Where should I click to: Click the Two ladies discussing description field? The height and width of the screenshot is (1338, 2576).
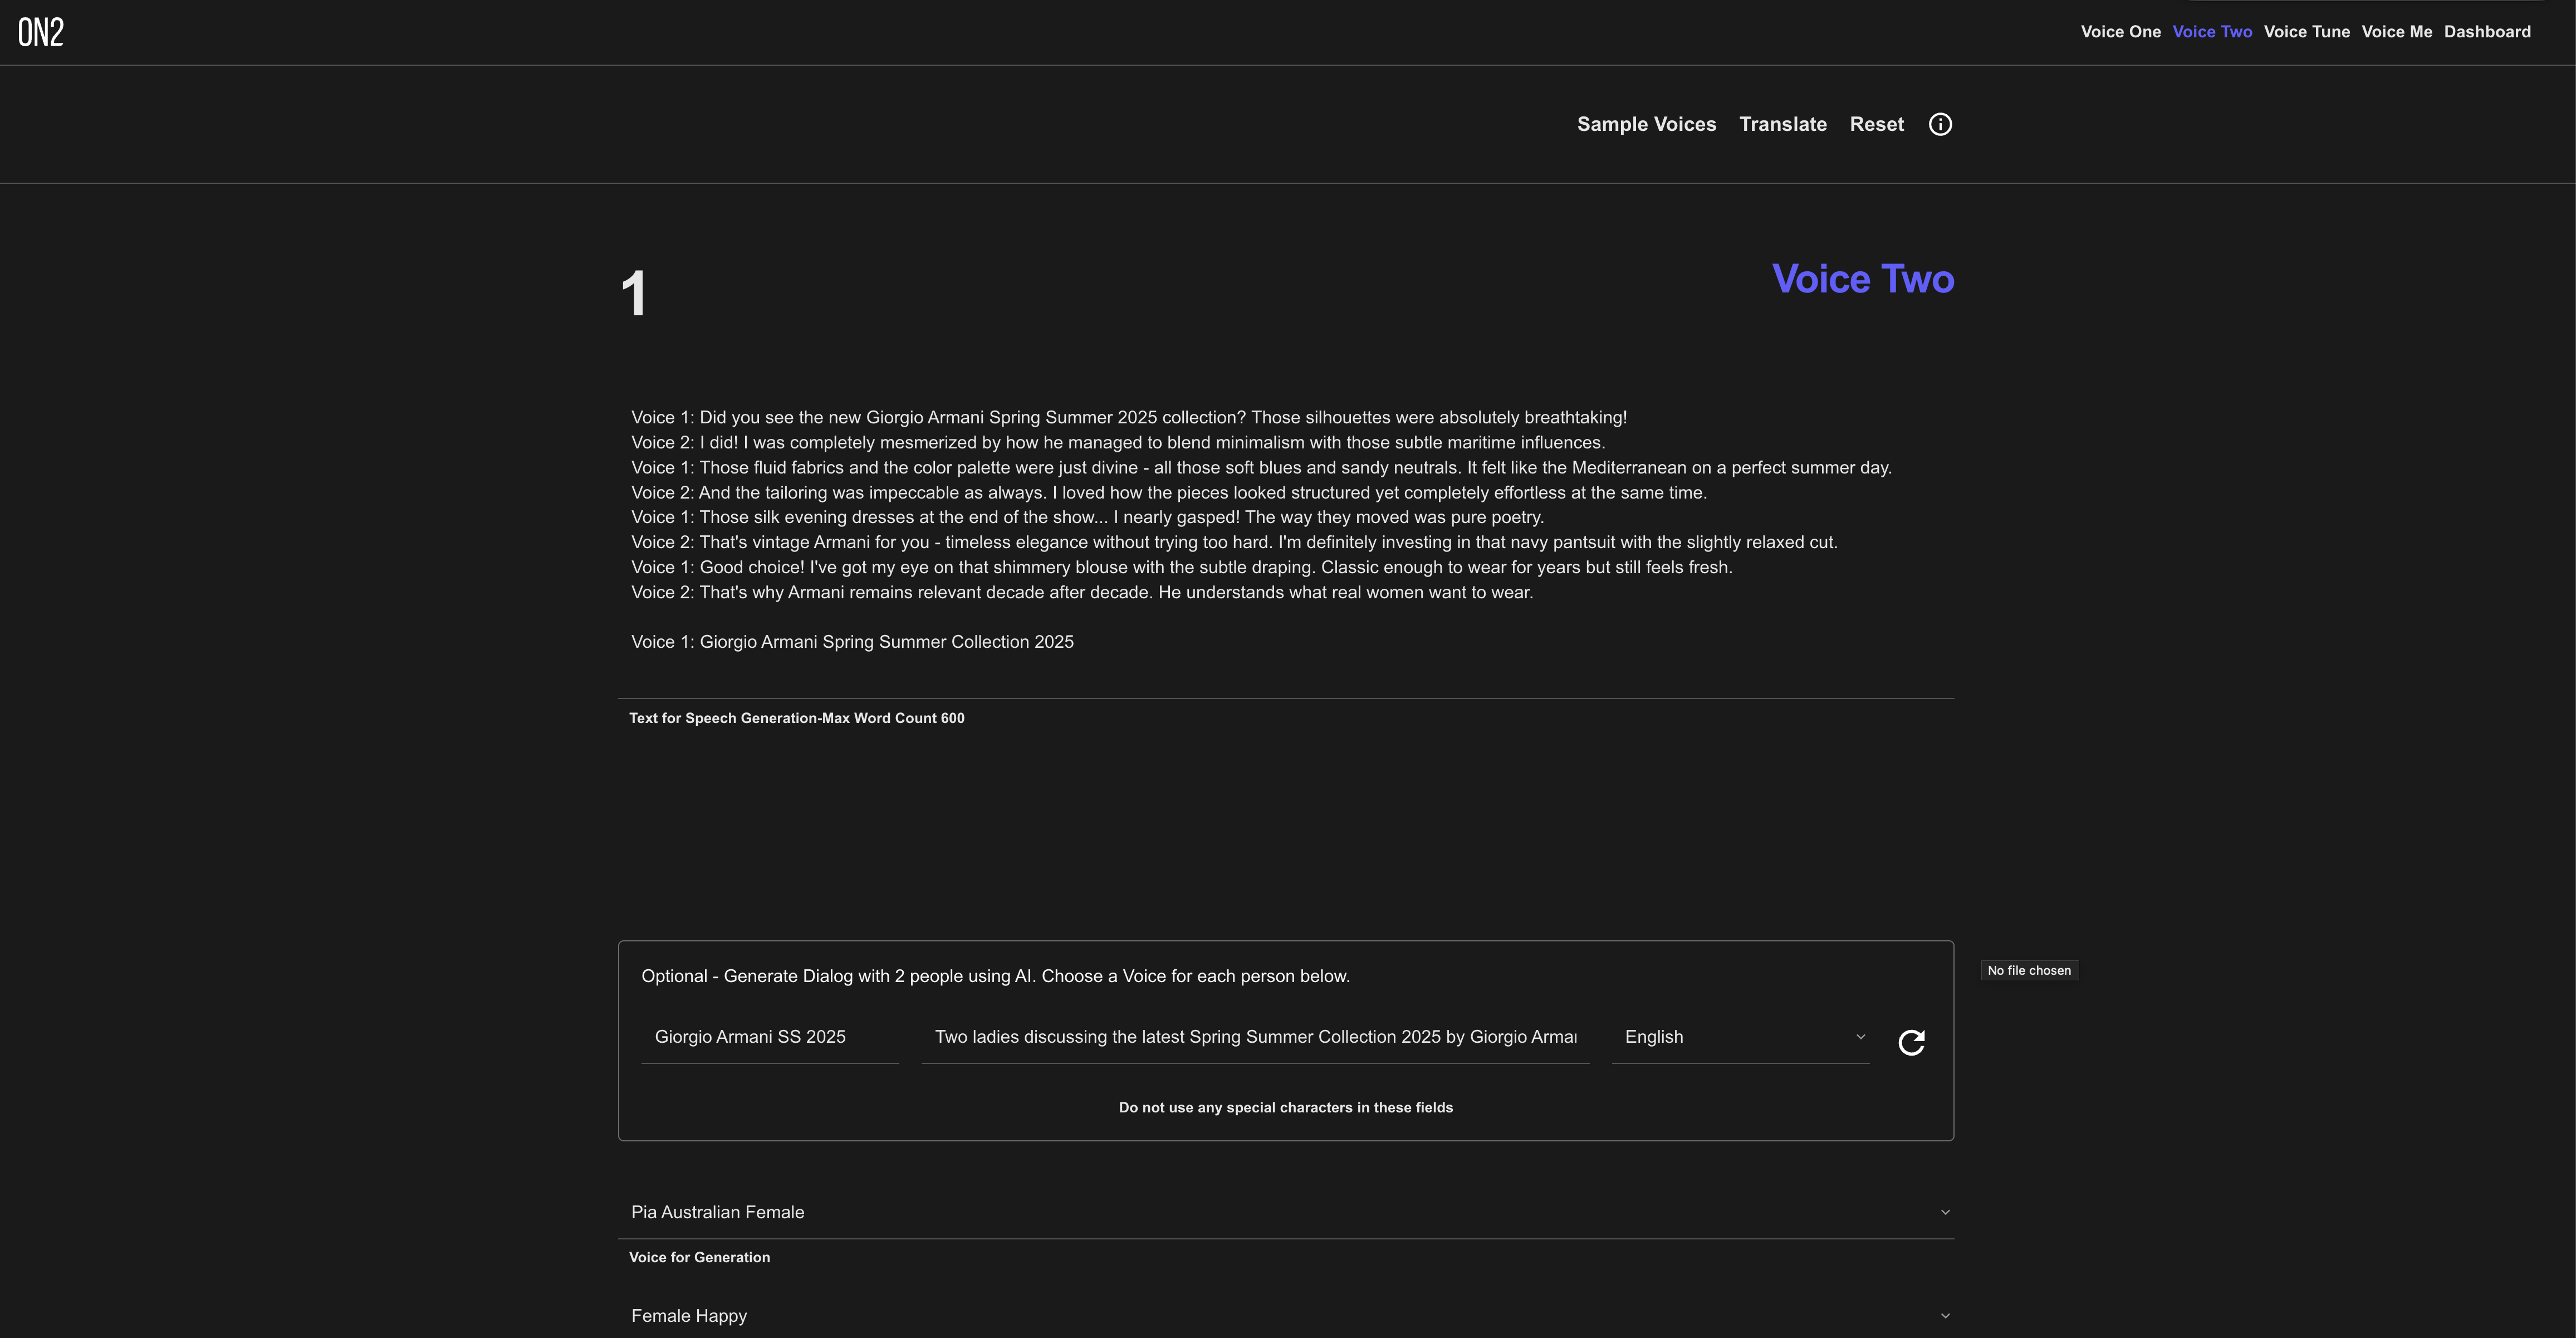click(x=1254, y=1037)
